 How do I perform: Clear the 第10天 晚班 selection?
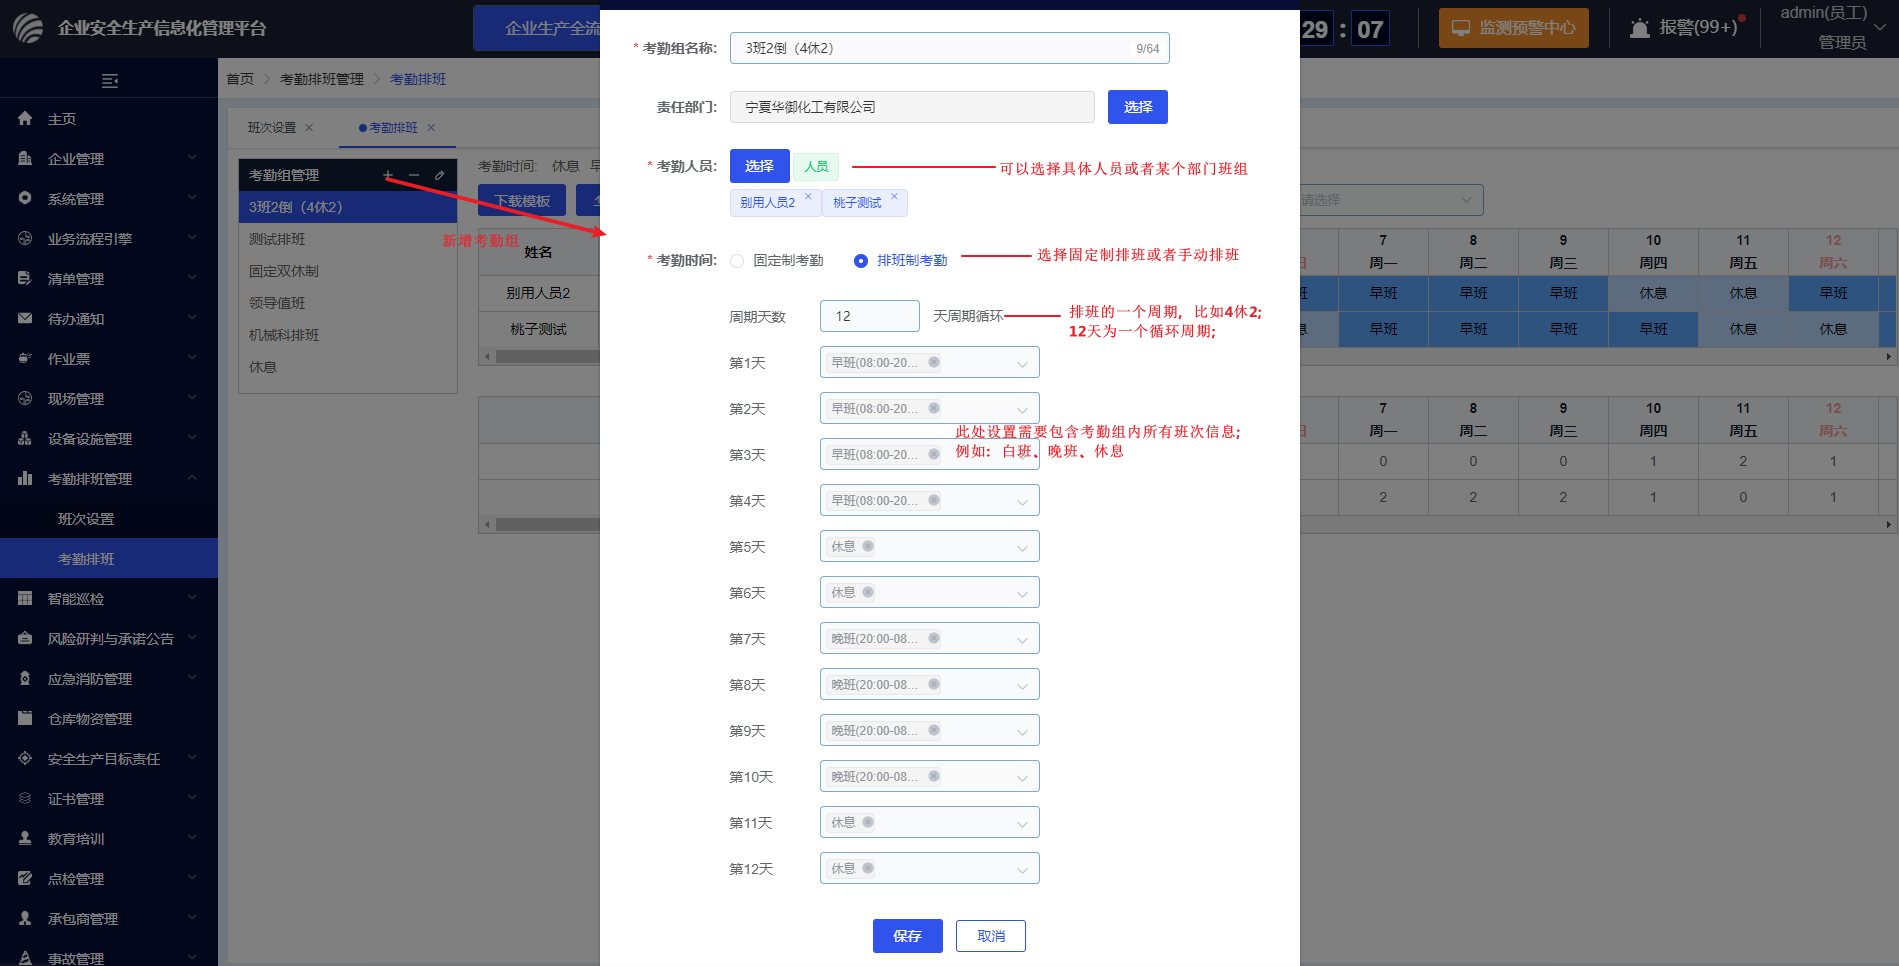coord(934,776)
